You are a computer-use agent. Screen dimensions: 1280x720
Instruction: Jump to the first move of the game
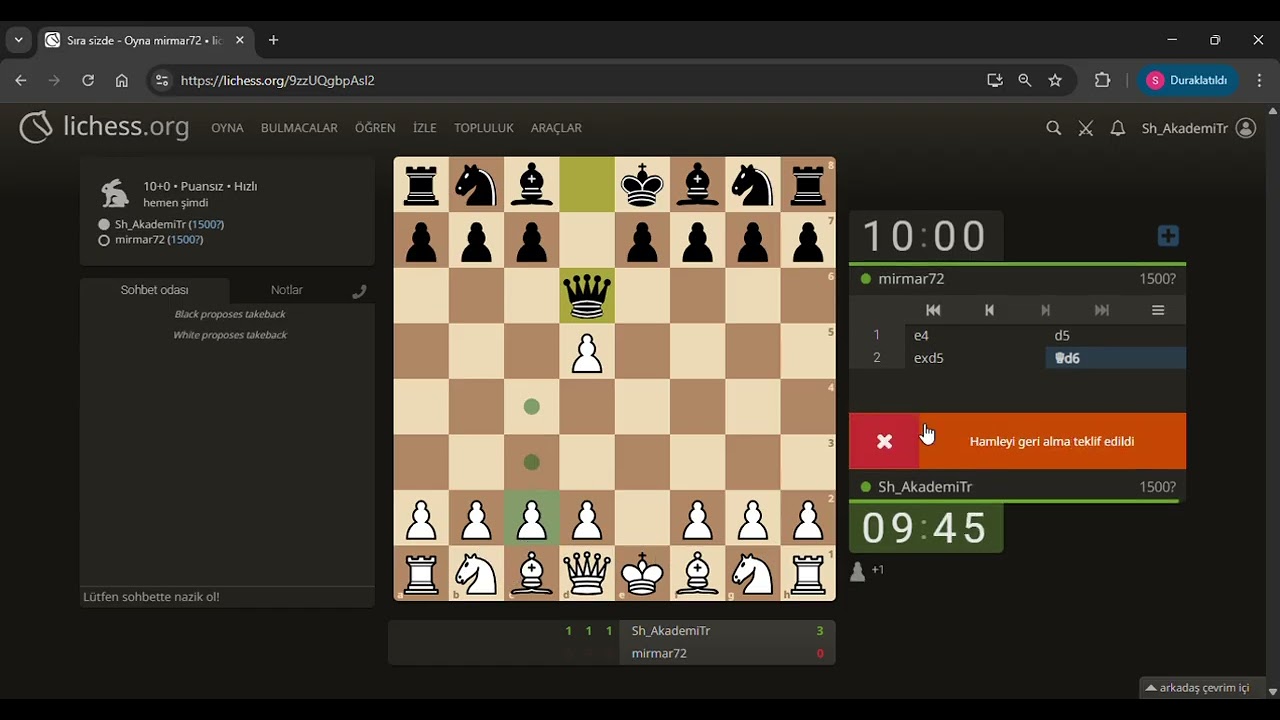click(933, 310)
